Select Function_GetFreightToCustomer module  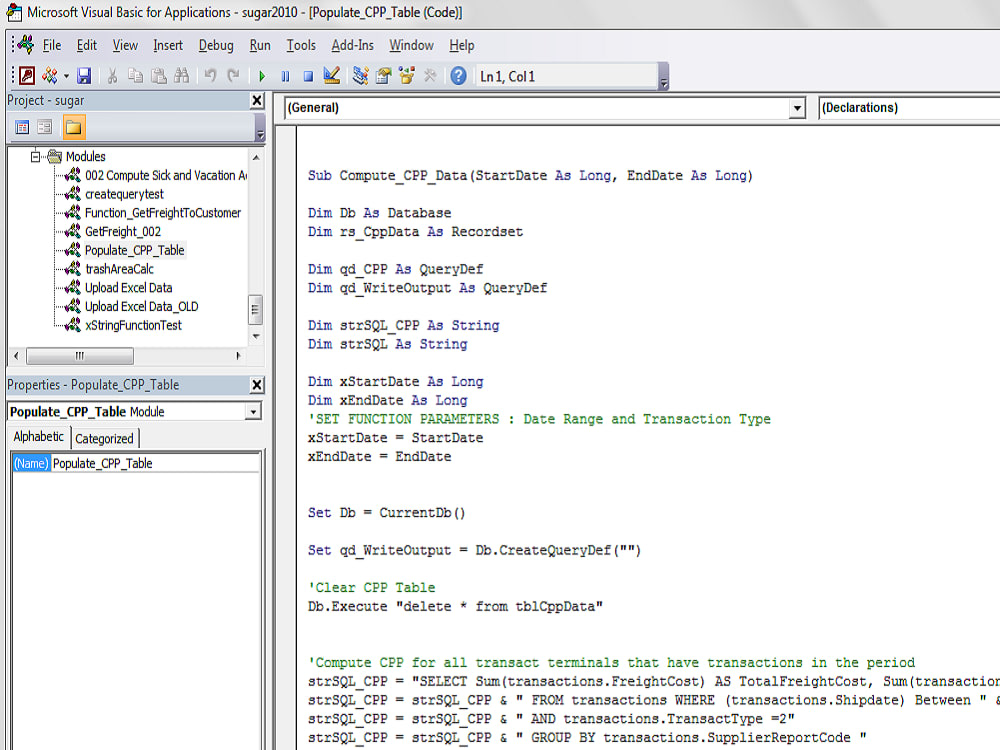[x=163, y=212]
